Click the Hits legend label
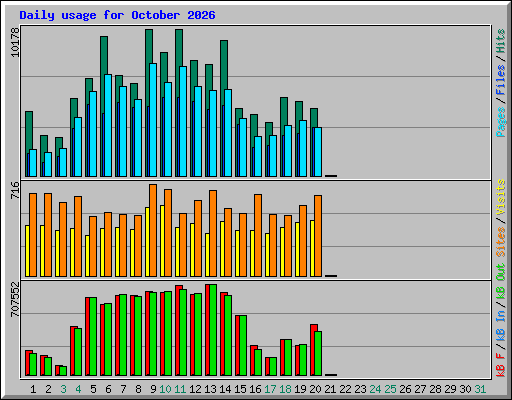This screenshot has height=400, width=512. [x=500, y=41]
